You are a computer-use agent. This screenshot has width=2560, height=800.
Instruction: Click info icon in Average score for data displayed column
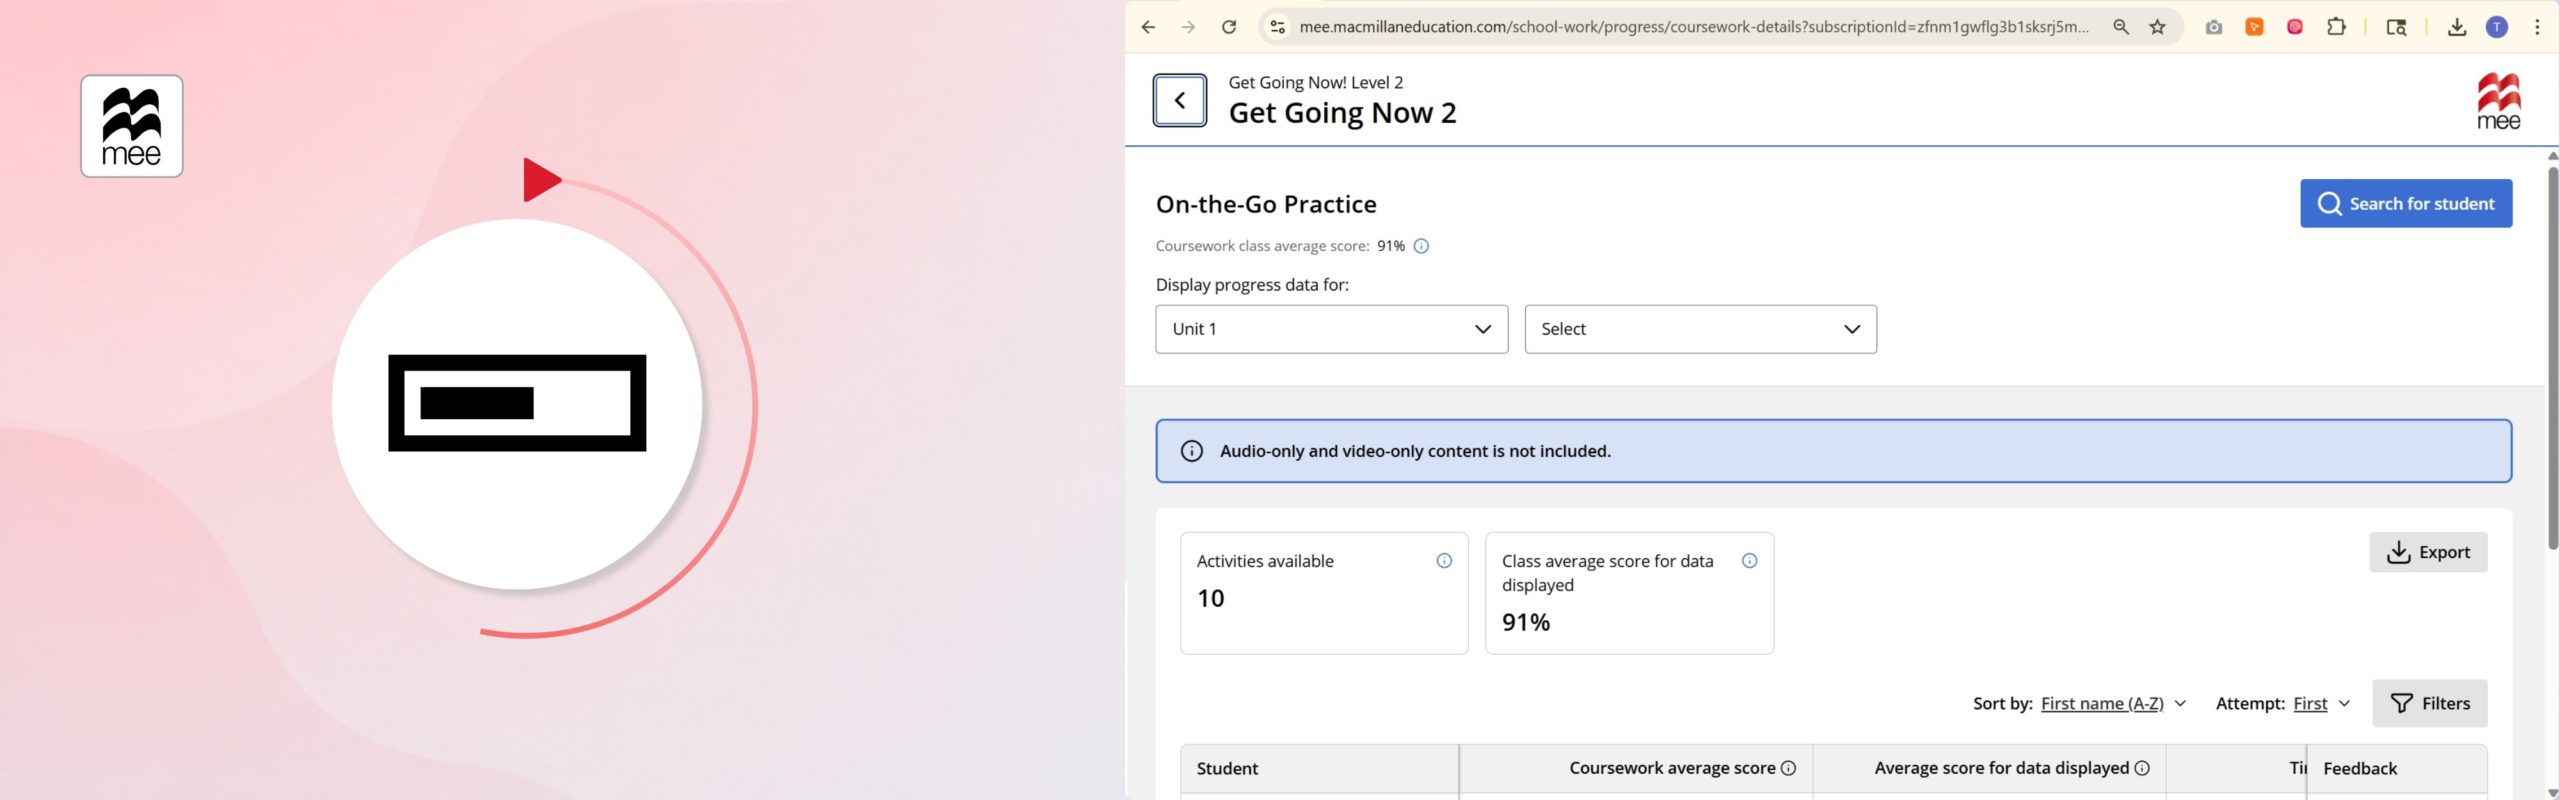[2142, 768]
